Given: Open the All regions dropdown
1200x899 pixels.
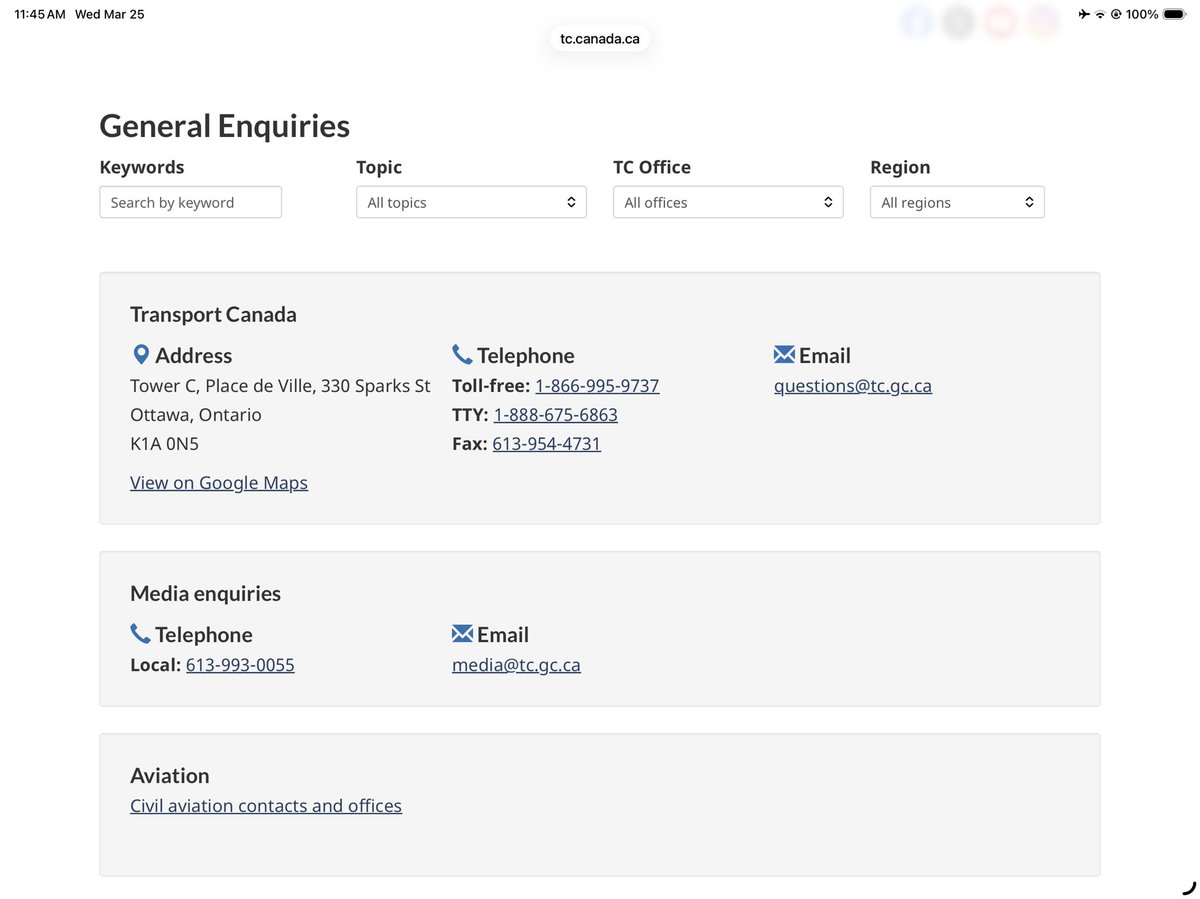Looking at the screenshot, I should [x=957, y=202].
